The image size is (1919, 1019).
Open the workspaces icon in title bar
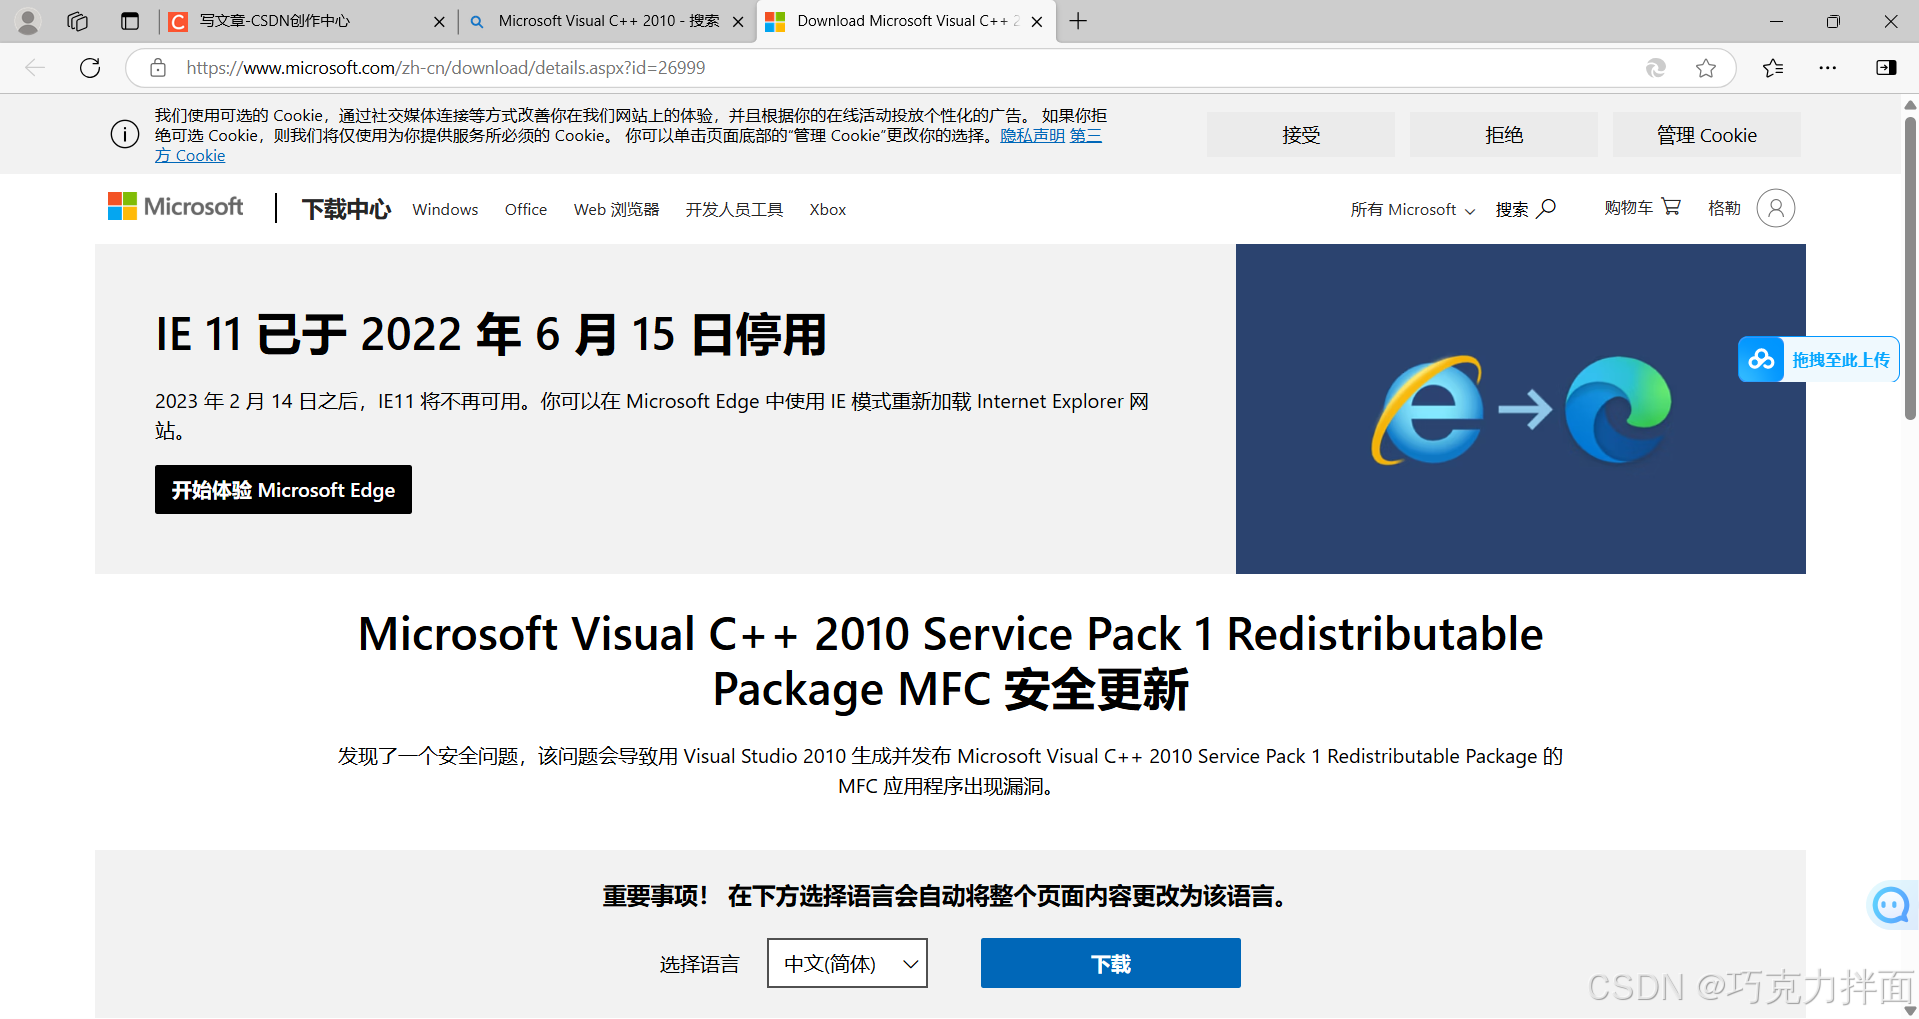pyautogui.click(x=78, y=21)
